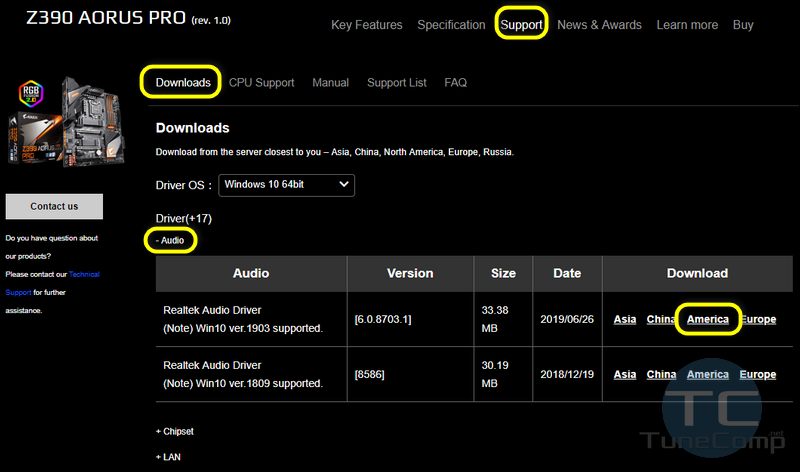Screen dimensions: 800x472
Task: Download 6.0.8703.1 driver from Asia server
Action: [x=624, y=319]
